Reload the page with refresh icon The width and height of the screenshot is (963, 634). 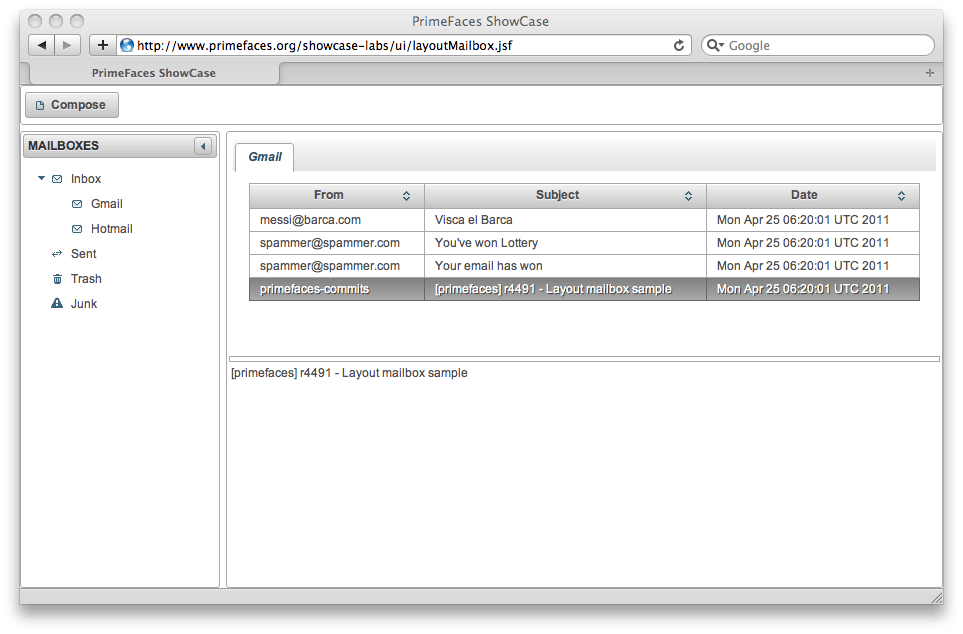coord(679,45)
